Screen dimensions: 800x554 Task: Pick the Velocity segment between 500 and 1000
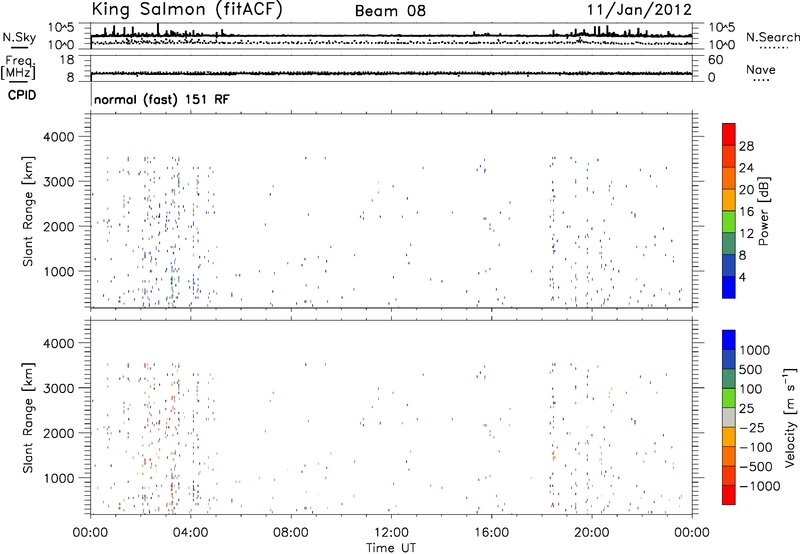(729, 360)
